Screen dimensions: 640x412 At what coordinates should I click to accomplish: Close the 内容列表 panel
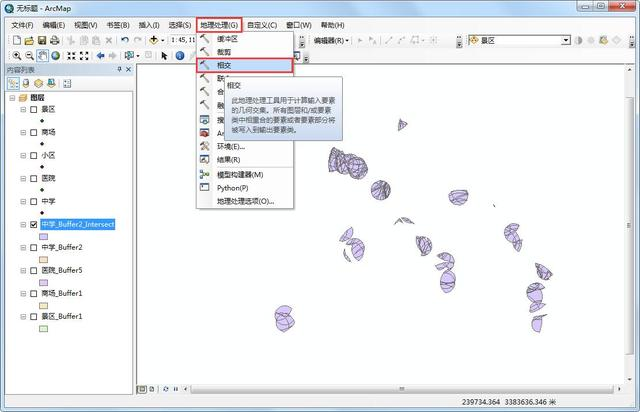coord(129,69)
